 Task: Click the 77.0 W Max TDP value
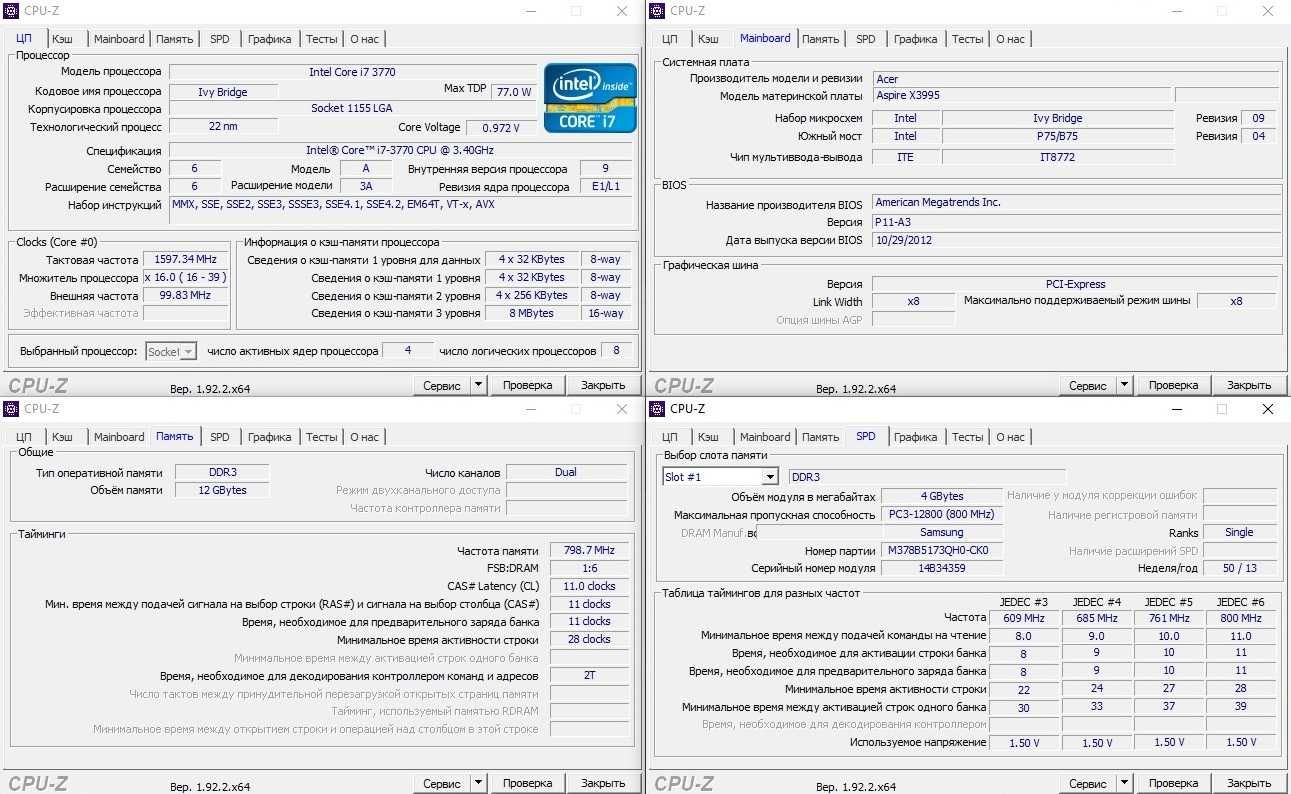click(513, 91)
